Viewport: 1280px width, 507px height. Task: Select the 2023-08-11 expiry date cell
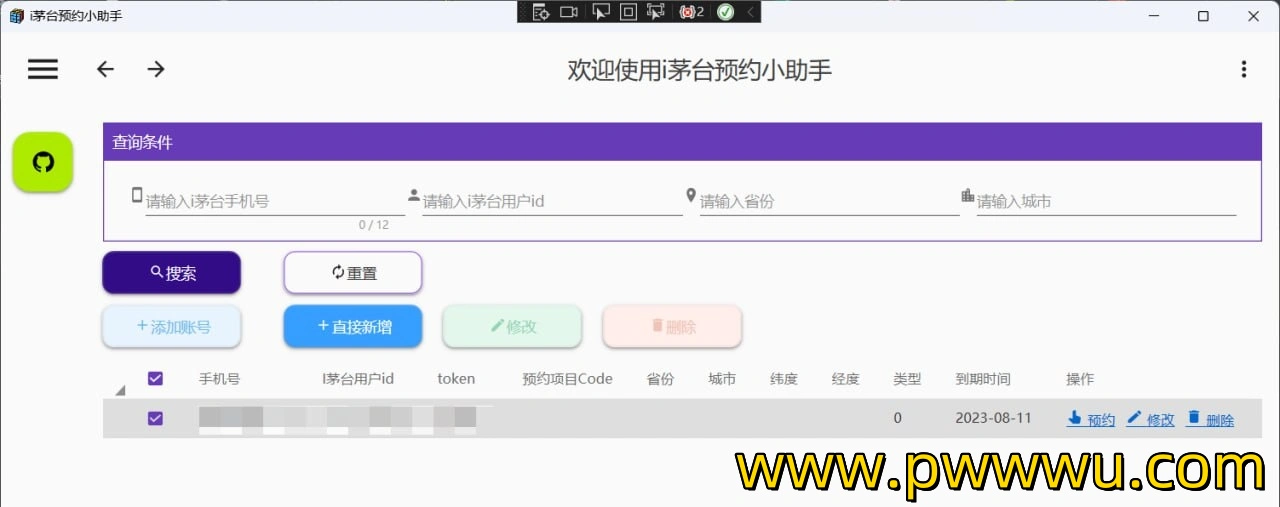(993, 418)
